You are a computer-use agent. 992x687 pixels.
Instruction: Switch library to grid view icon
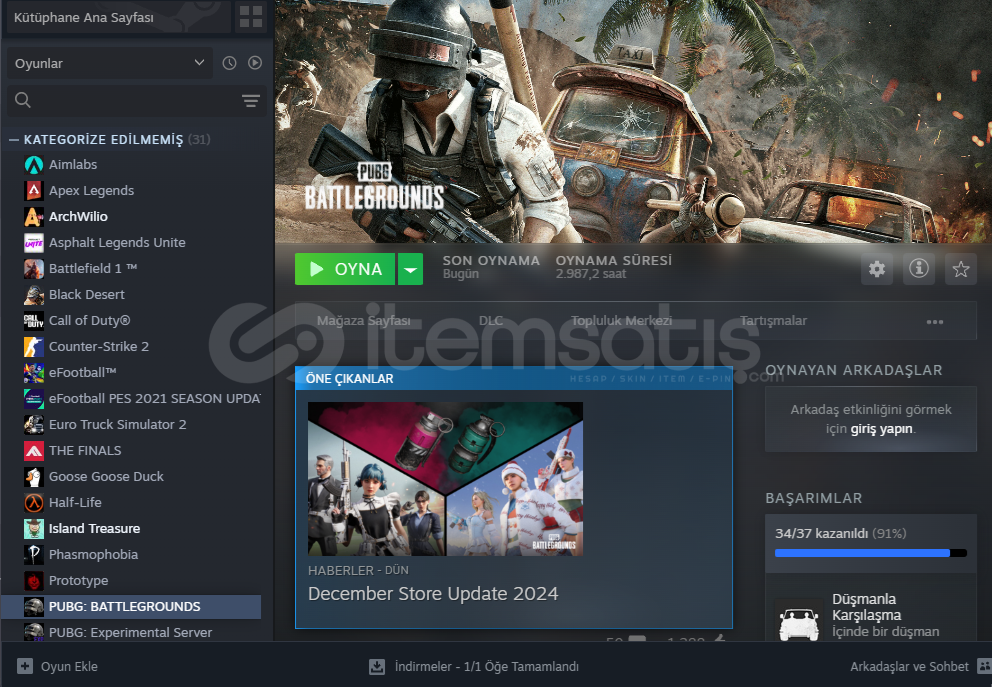251,17
